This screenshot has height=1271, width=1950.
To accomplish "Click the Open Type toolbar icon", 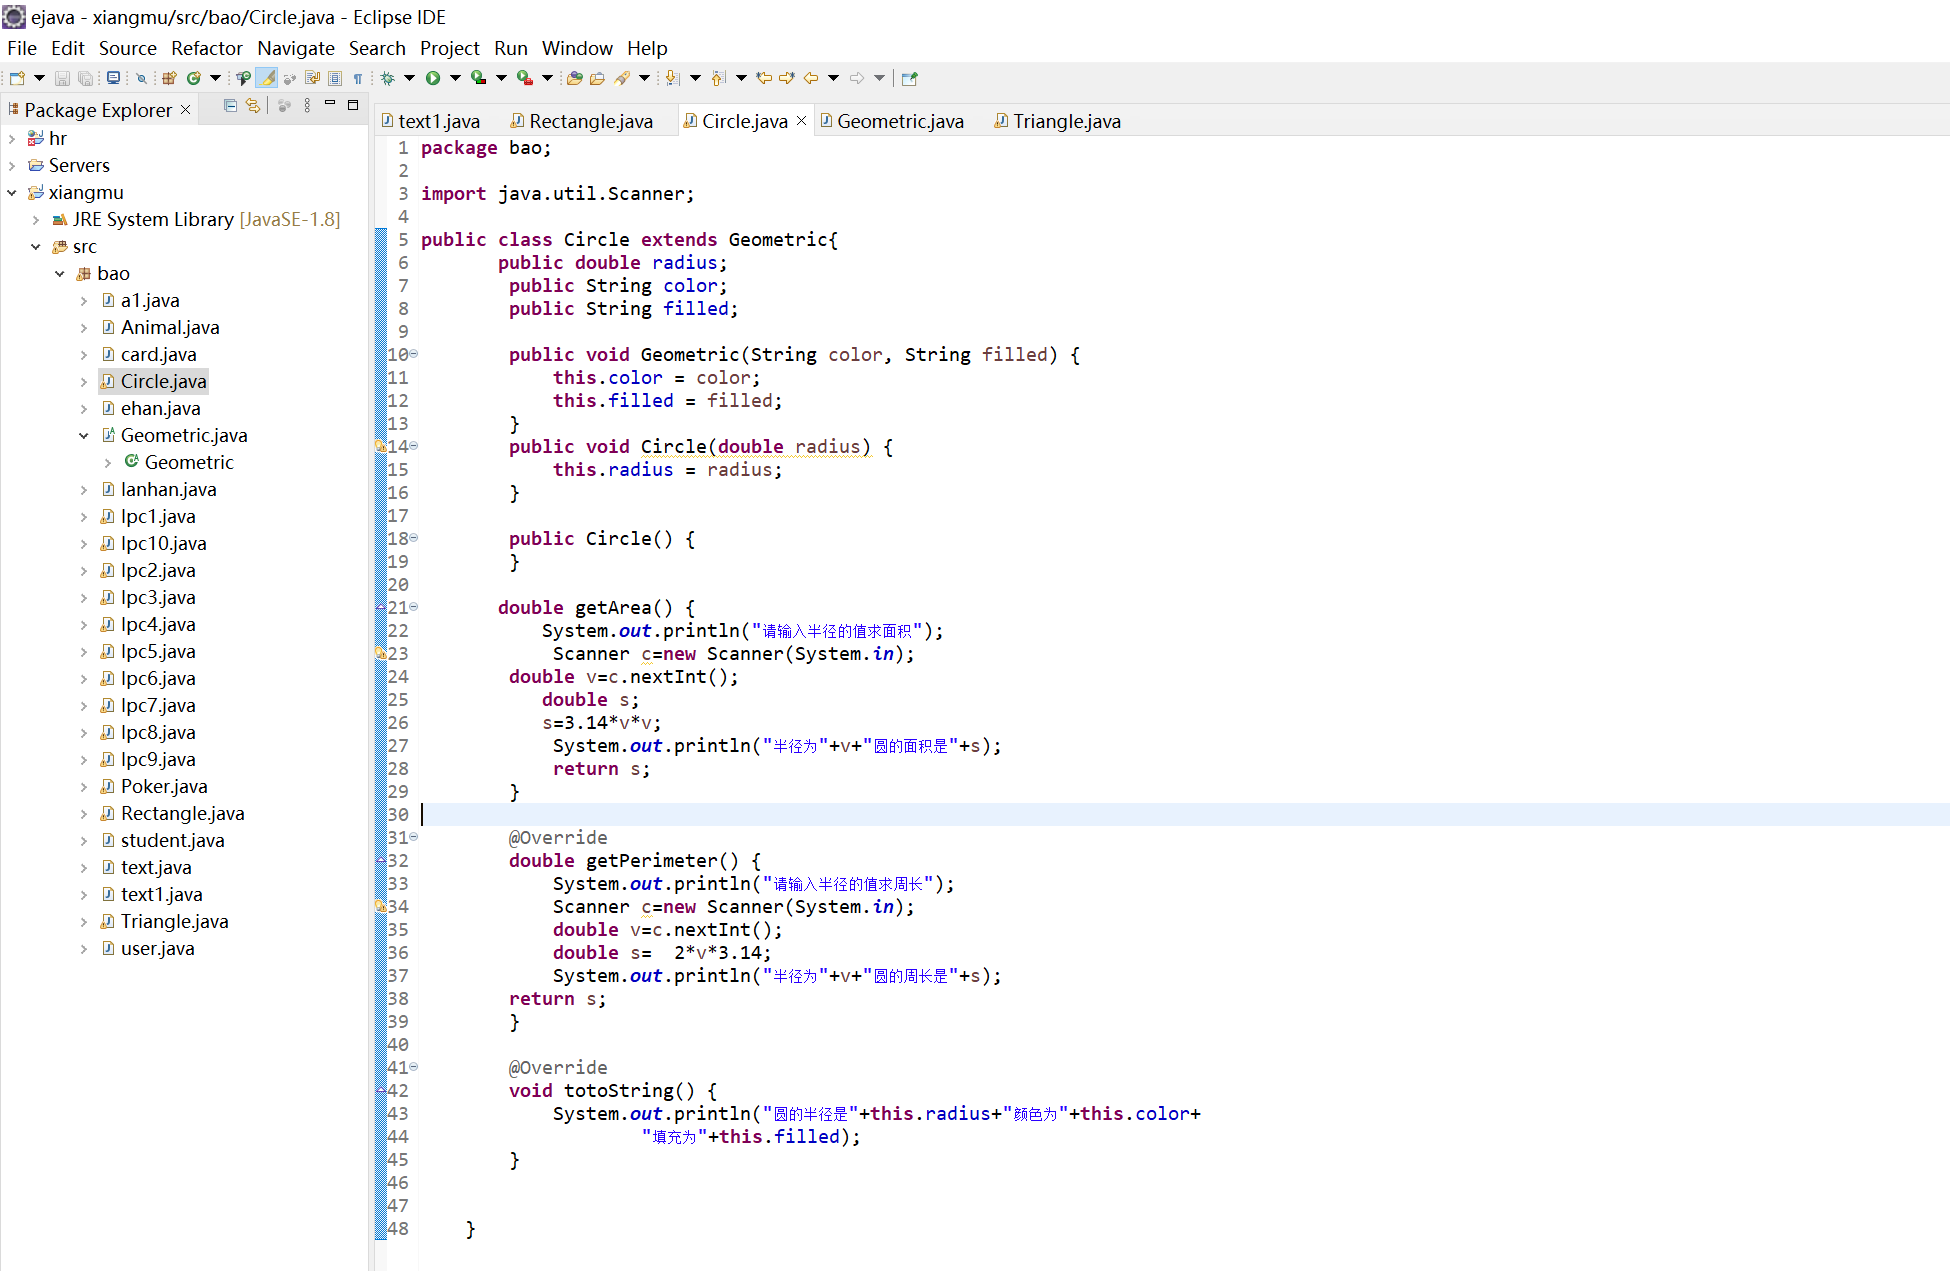I will (574, 78).
